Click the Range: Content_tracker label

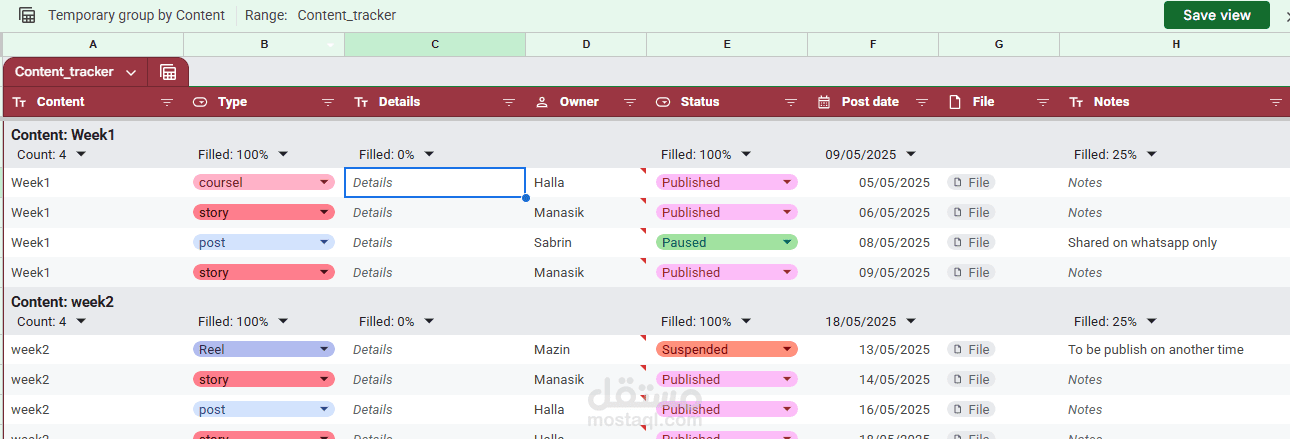[320, 15]
